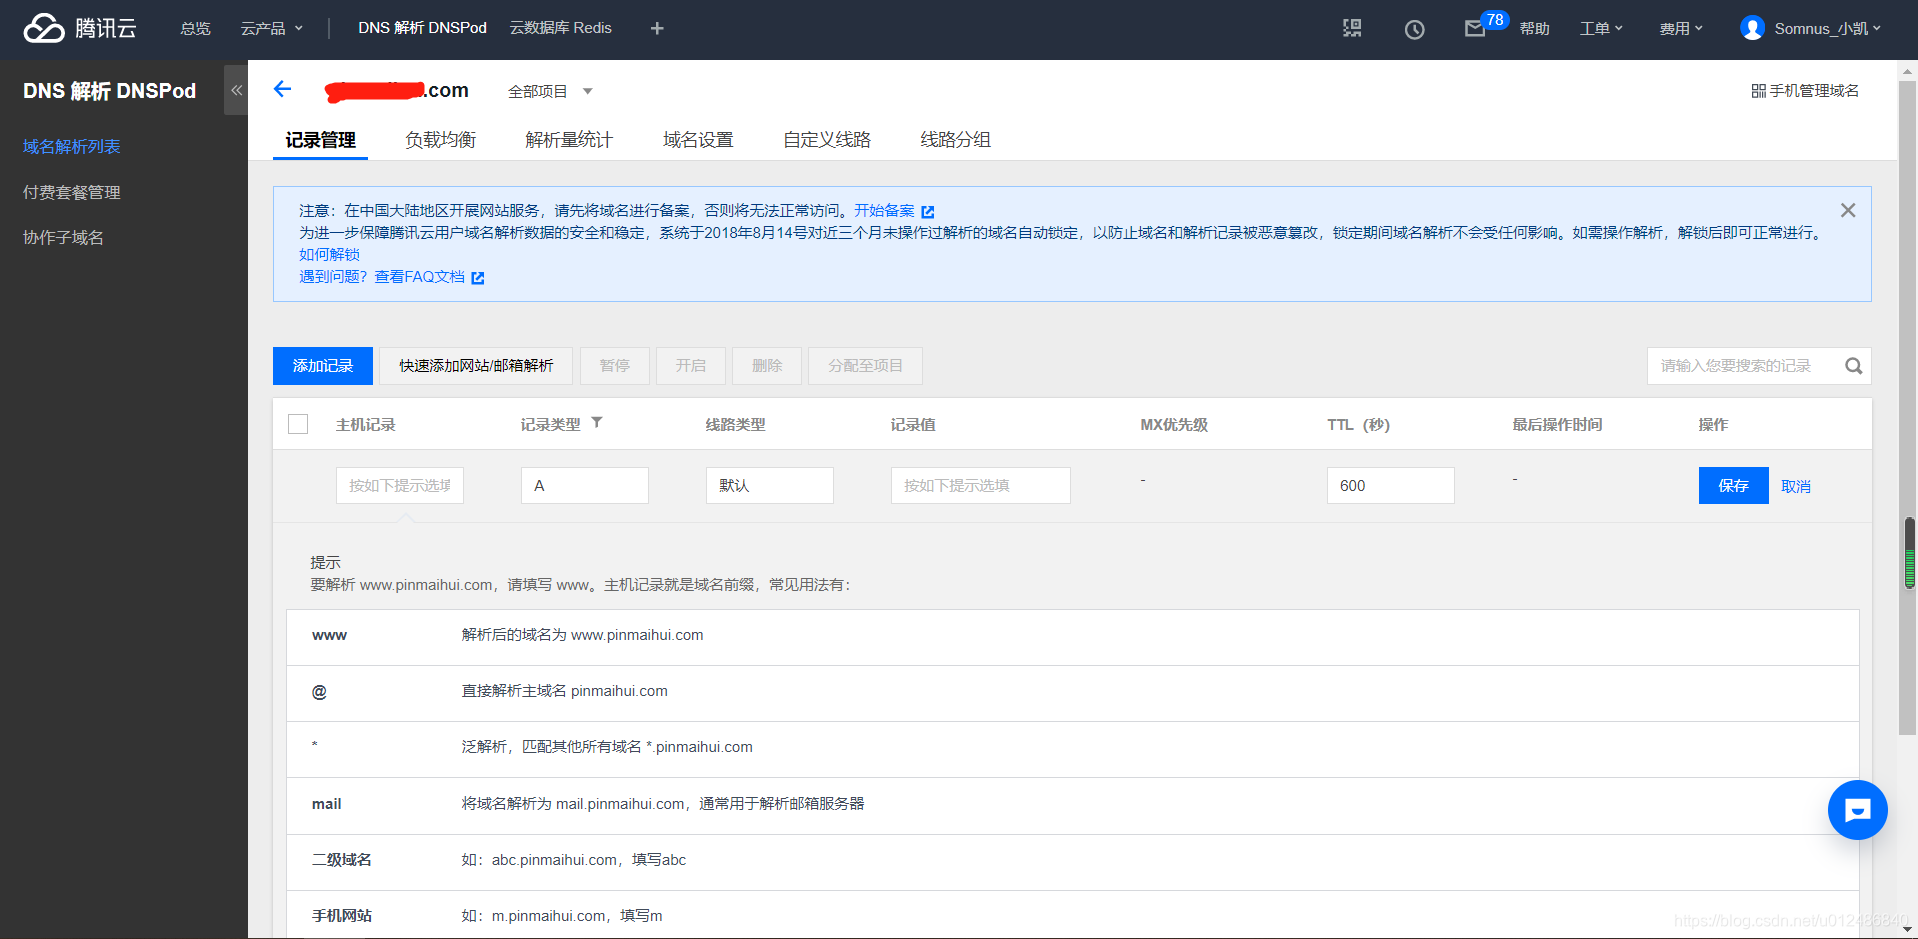Screen dimensions: 1918x939
Task: Click the 分配至项目 button
Action: coord(865,366)
